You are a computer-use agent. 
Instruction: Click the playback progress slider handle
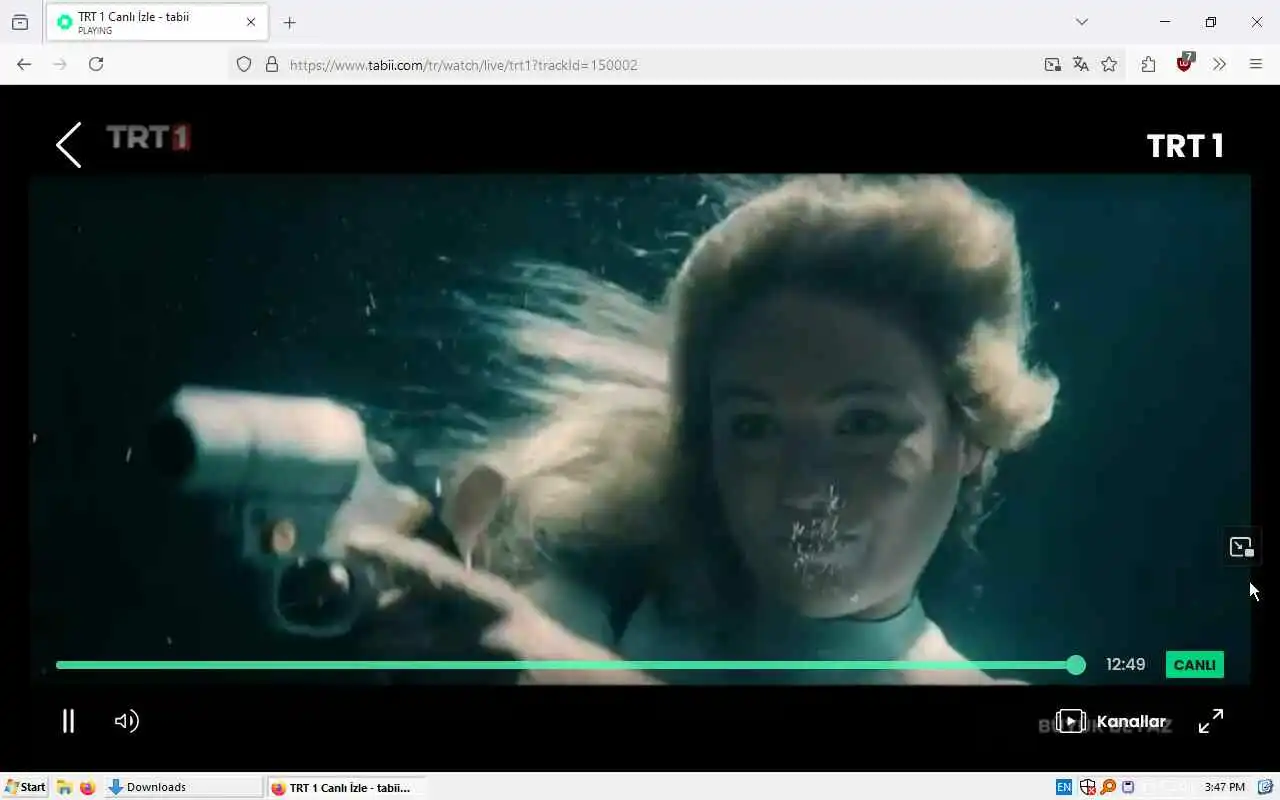tap(1076, 665)
